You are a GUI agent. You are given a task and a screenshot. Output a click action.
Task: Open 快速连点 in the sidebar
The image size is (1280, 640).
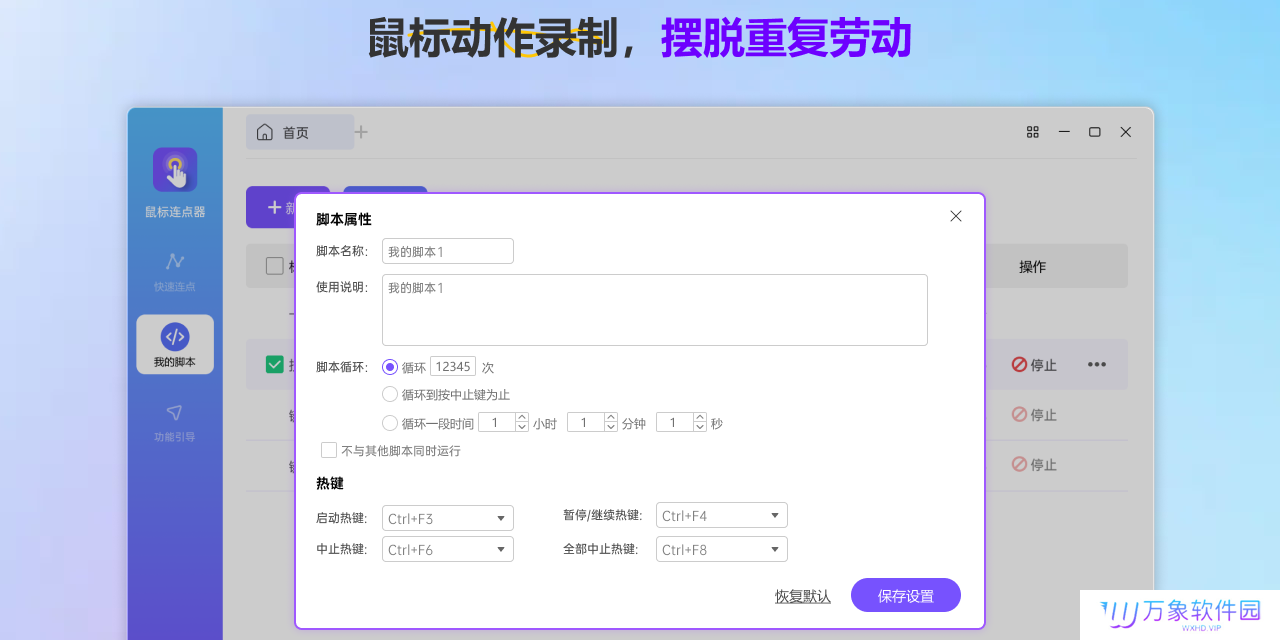pyautogui.click(x=175, y=271)
